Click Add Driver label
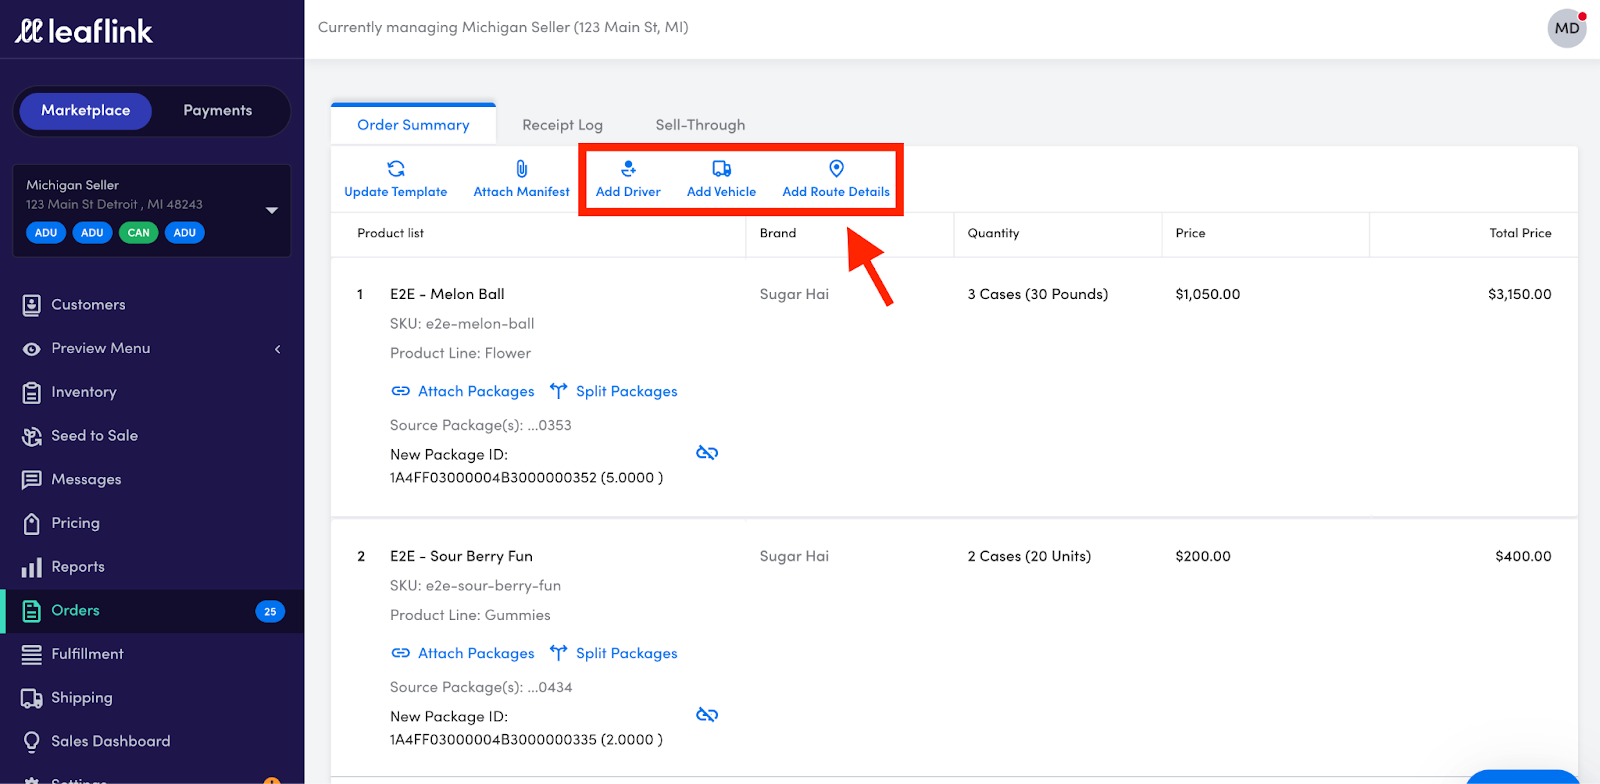 [x=628, y=192]
